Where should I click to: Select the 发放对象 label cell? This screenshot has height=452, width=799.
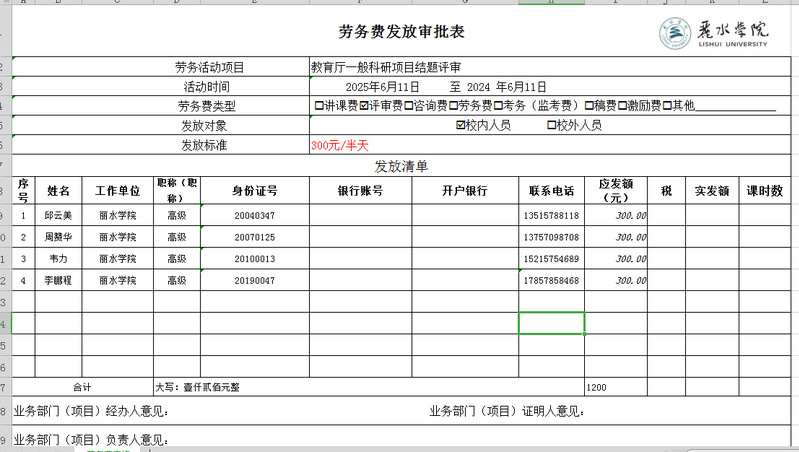161,125
